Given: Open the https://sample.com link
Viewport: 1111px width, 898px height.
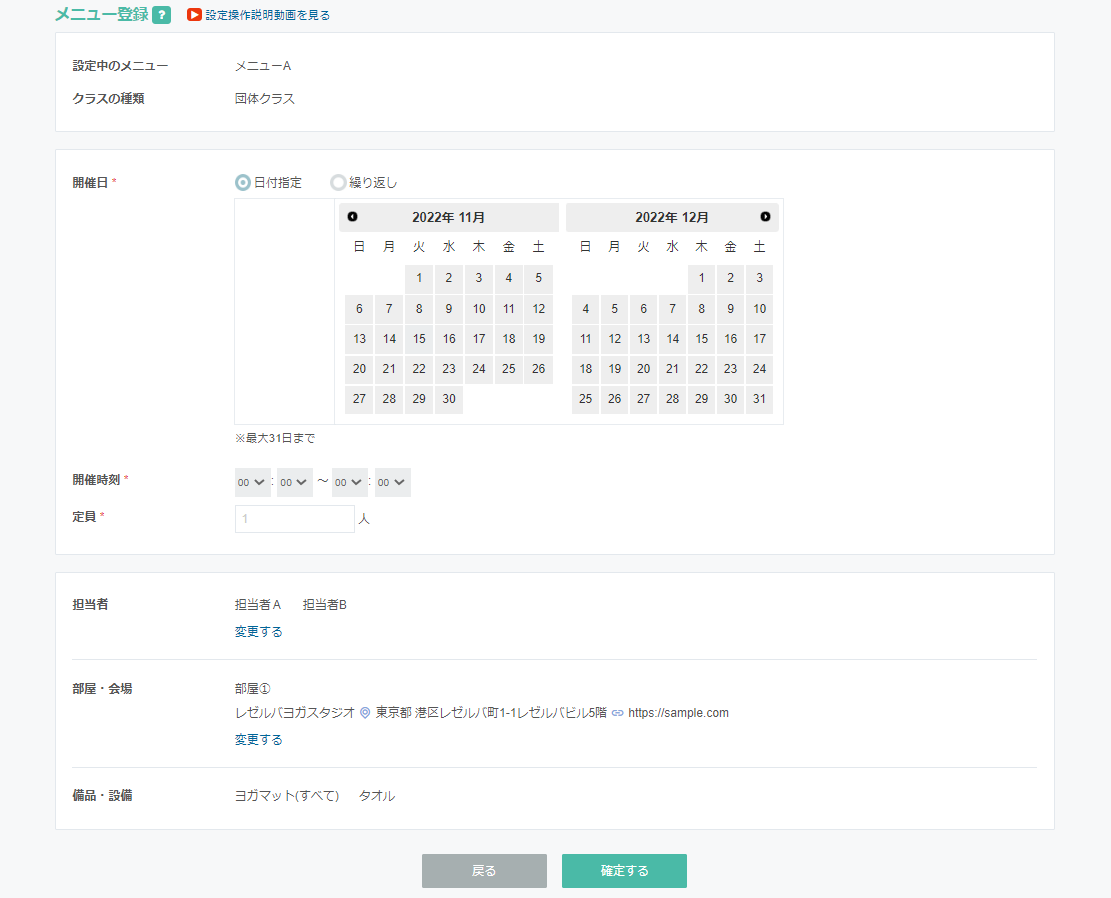Looking at the screenshot, I should (678, 713).
